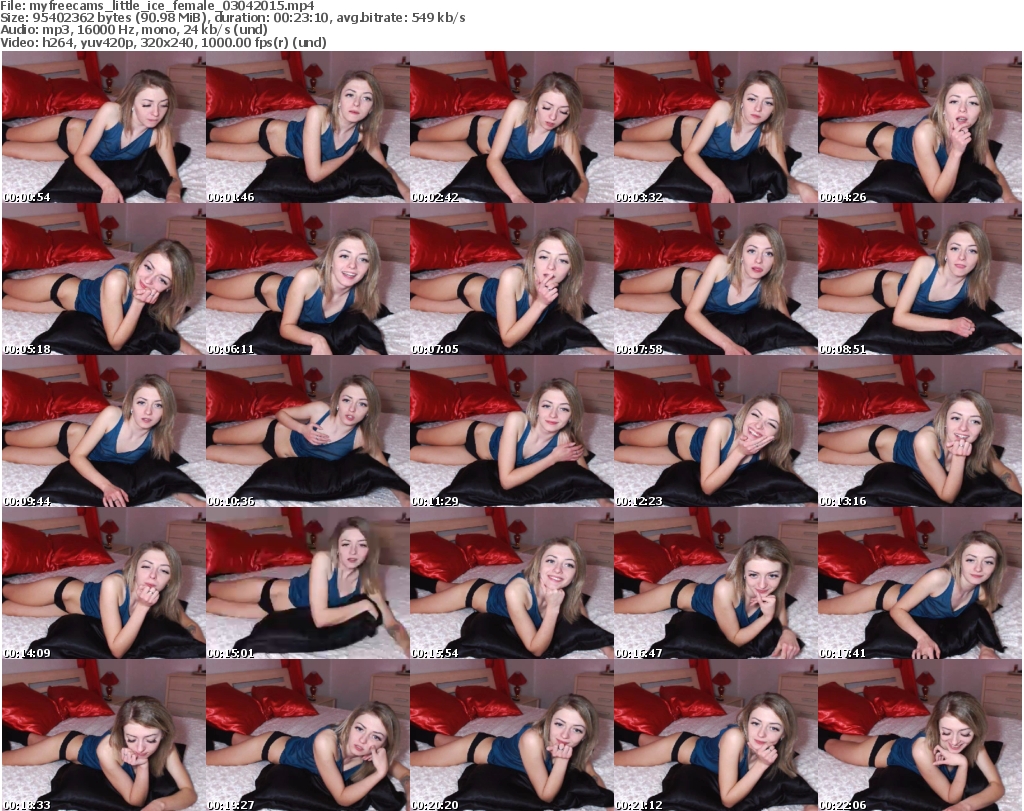Click the frame timestamped 00:18:33
This screenshot has height=811, width=1024.
point(104,735)
